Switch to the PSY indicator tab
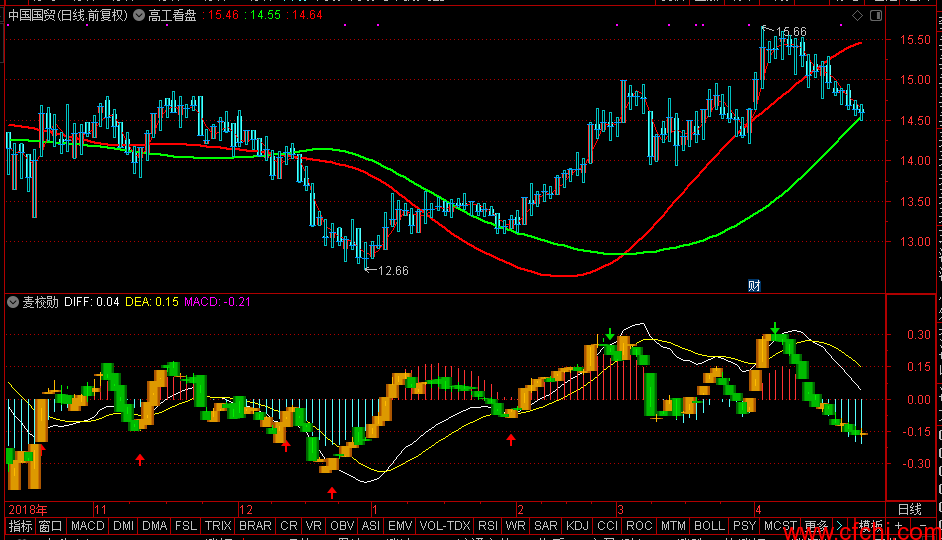The width and height of the screenshot is (942, 540). point(744,526)
